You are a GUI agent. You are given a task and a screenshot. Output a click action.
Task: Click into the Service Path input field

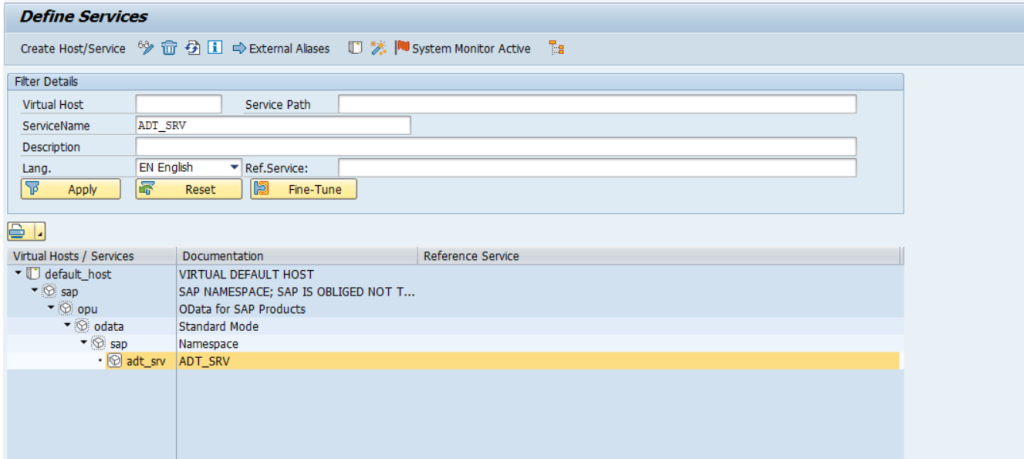click(597, 104)
